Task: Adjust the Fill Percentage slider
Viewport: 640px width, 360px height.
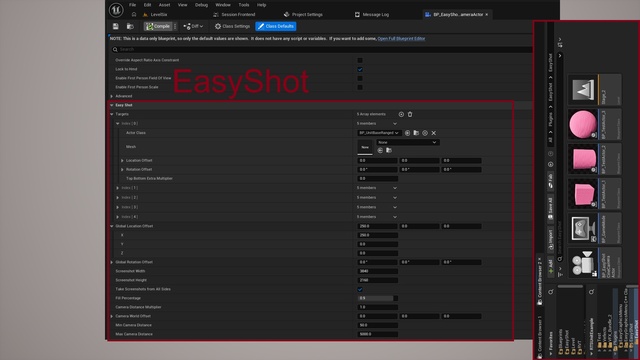Action: [378, 298]
